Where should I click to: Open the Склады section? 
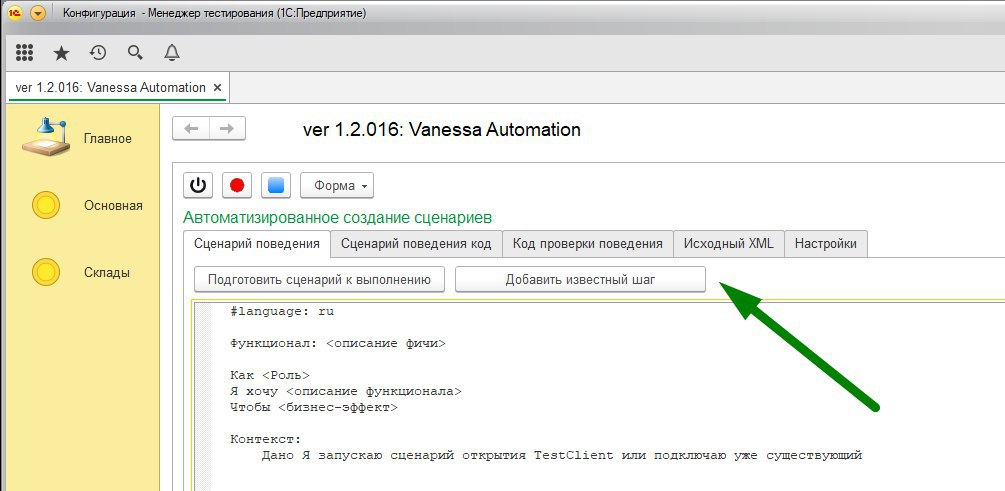106,272
